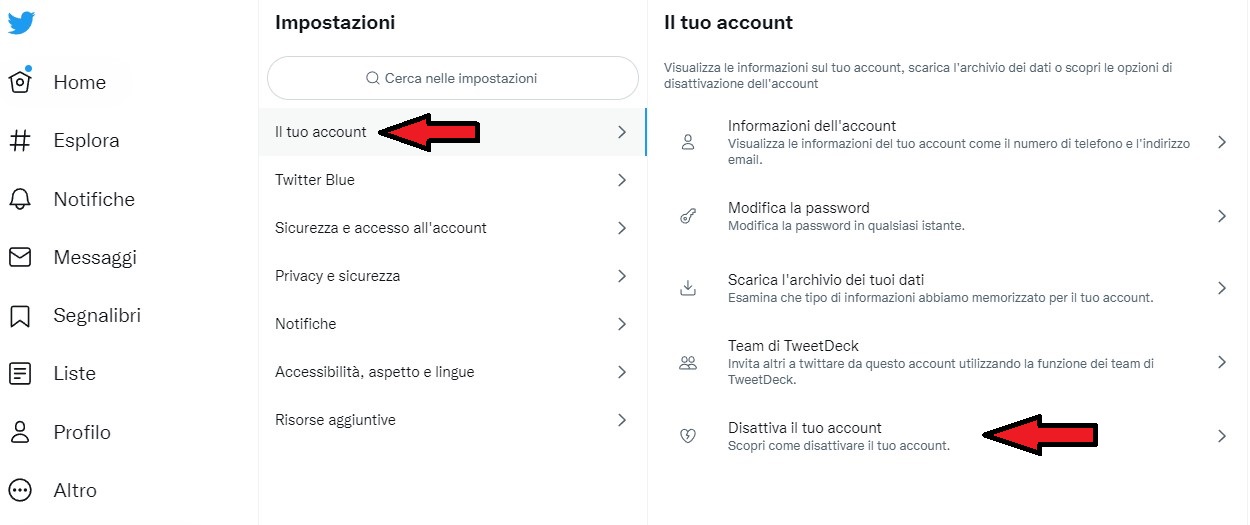The height and width of the screenshot is (525, 1250).
Task: Open Disattiva il tuo account link
Action: point(948,436)
